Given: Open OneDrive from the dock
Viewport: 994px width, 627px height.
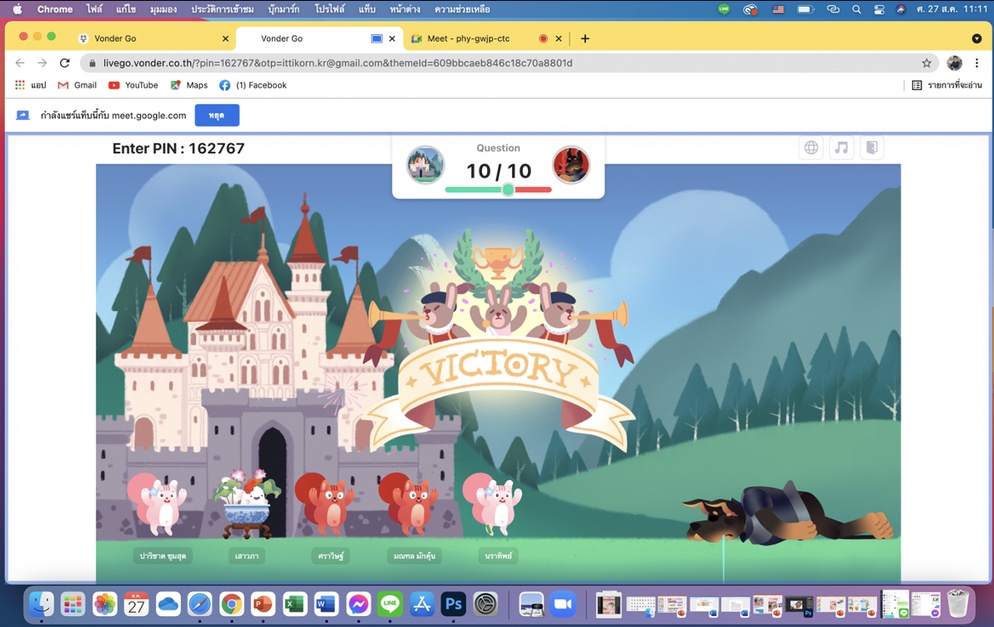Looking at the screenshot, I should tap(168, 604).
